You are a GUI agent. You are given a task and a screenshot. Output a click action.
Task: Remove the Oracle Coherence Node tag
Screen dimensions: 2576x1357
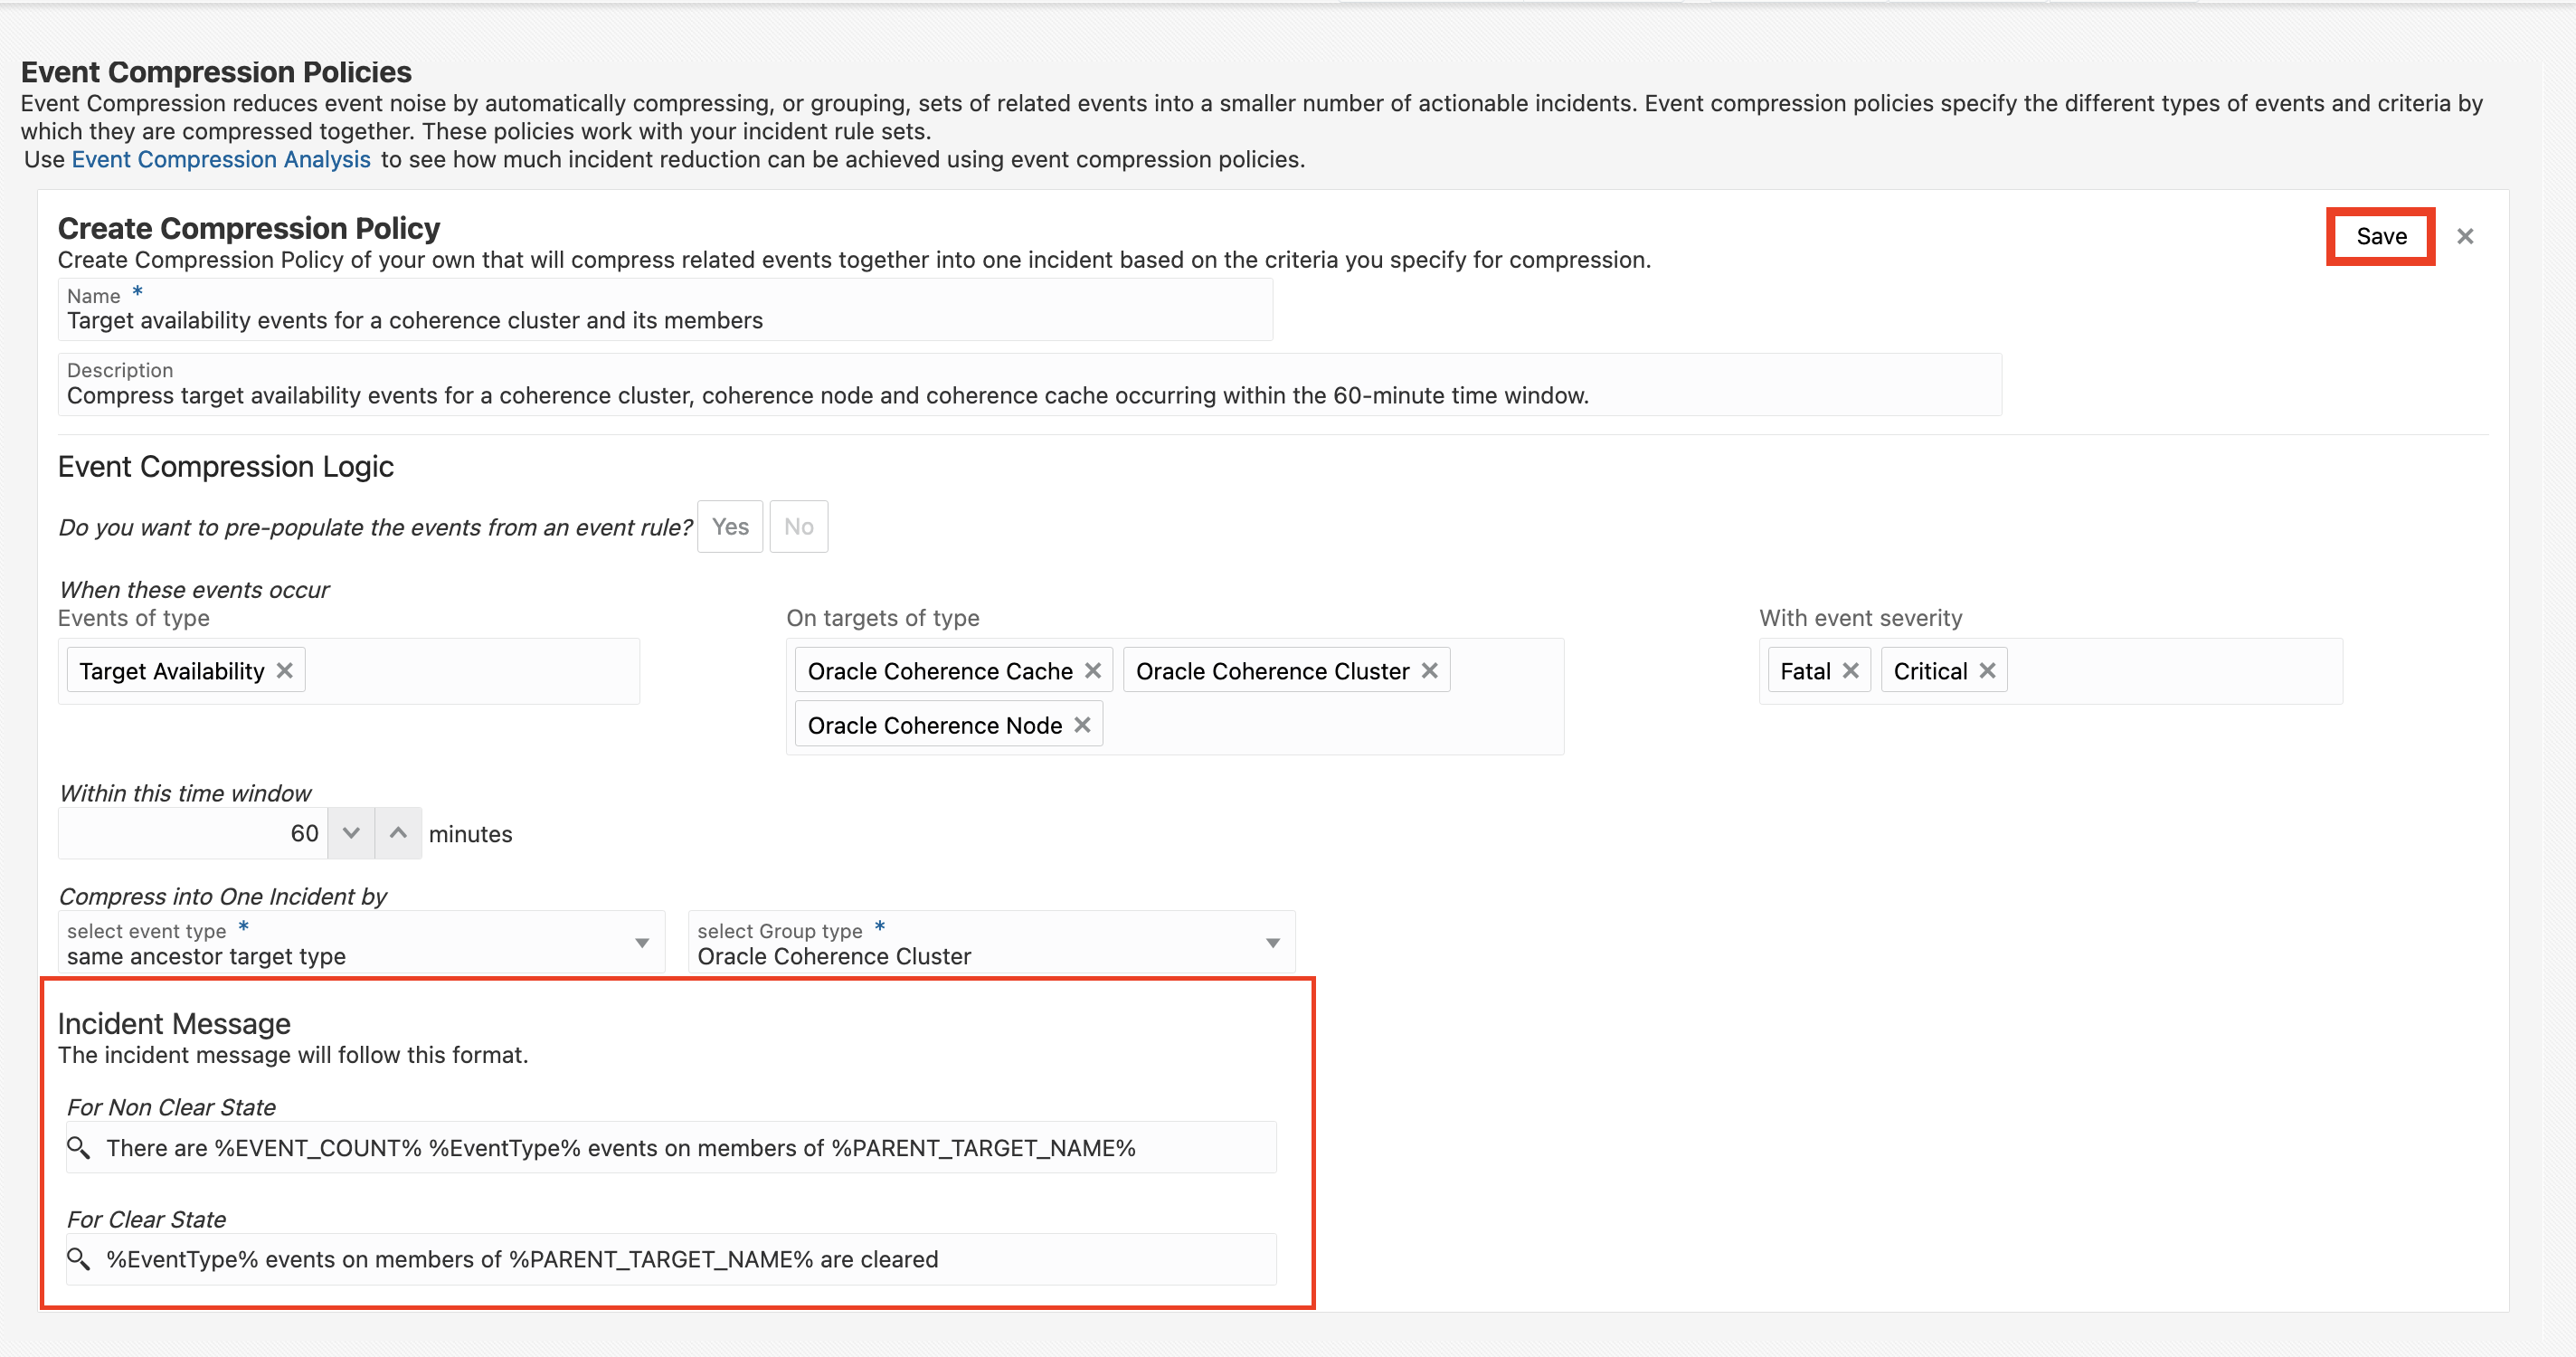click(1082, 725)
